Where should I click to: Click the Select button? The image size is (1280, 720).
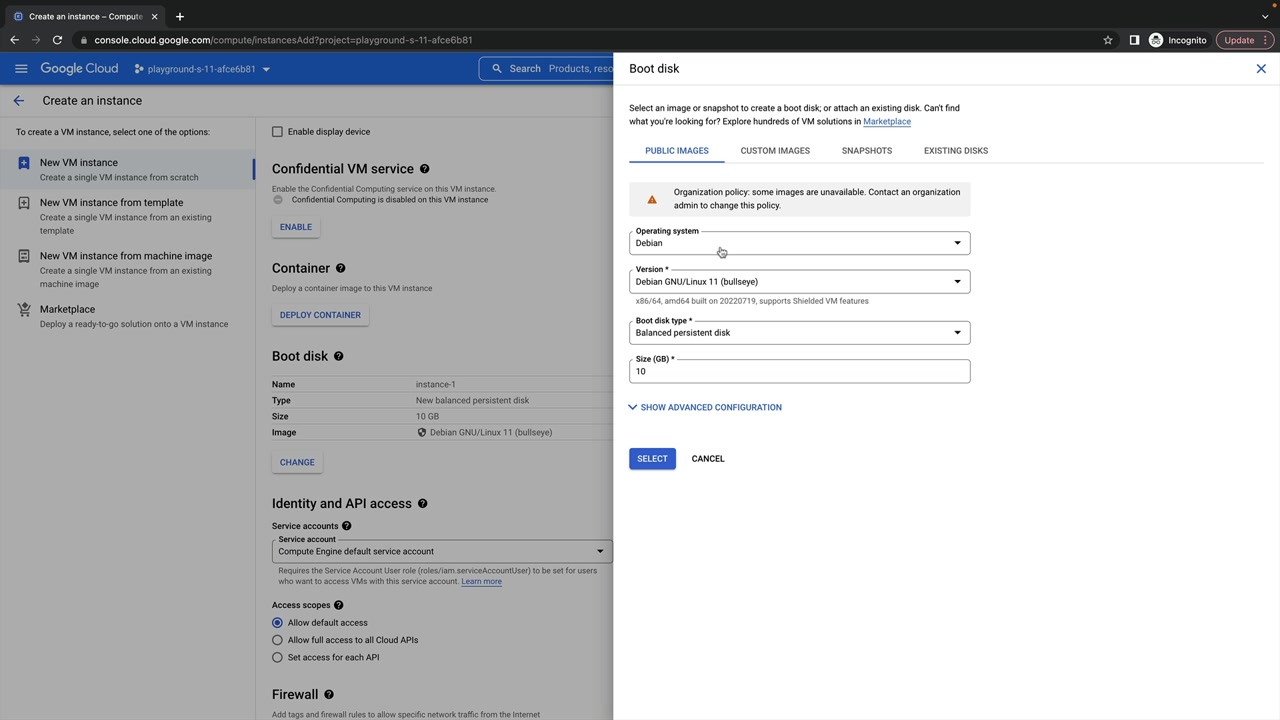(652, 459)
